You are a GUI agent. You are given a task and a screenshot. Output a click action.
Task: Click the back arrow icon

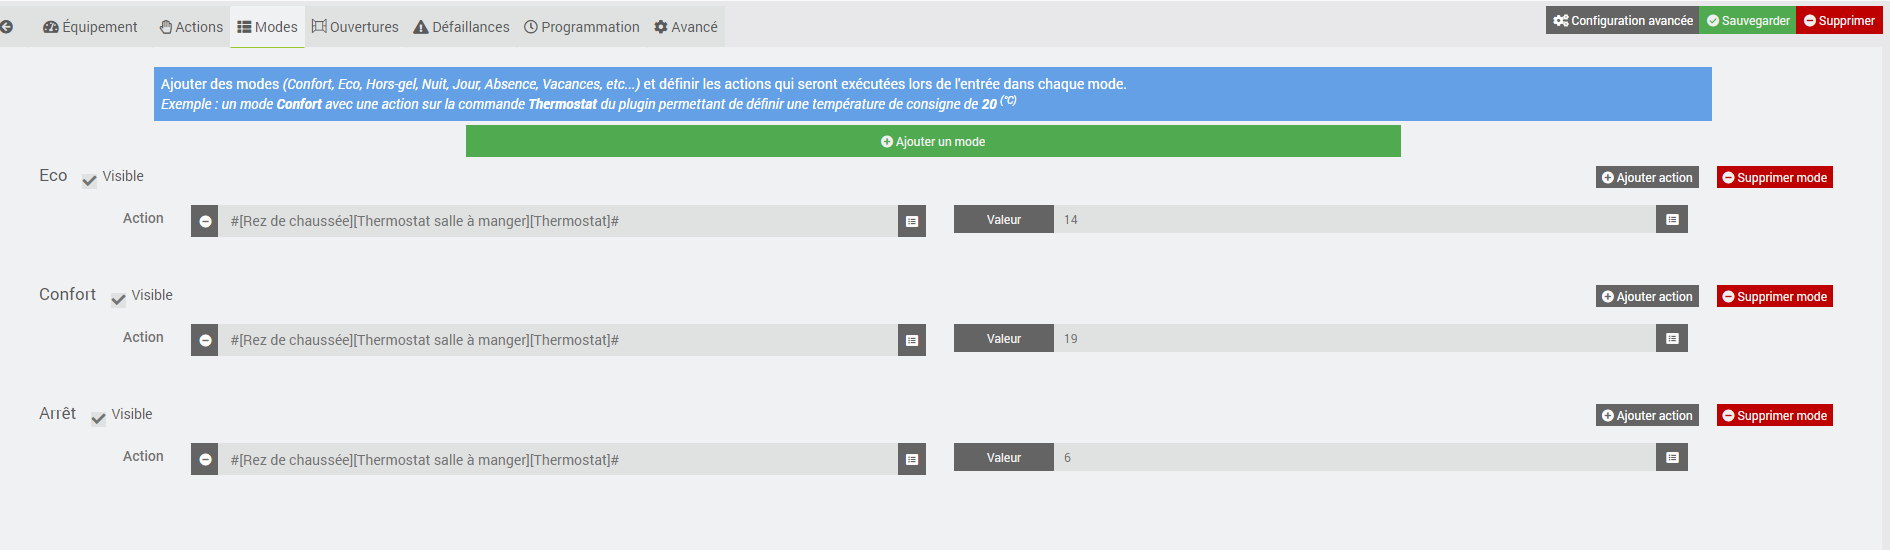[7, 27]
